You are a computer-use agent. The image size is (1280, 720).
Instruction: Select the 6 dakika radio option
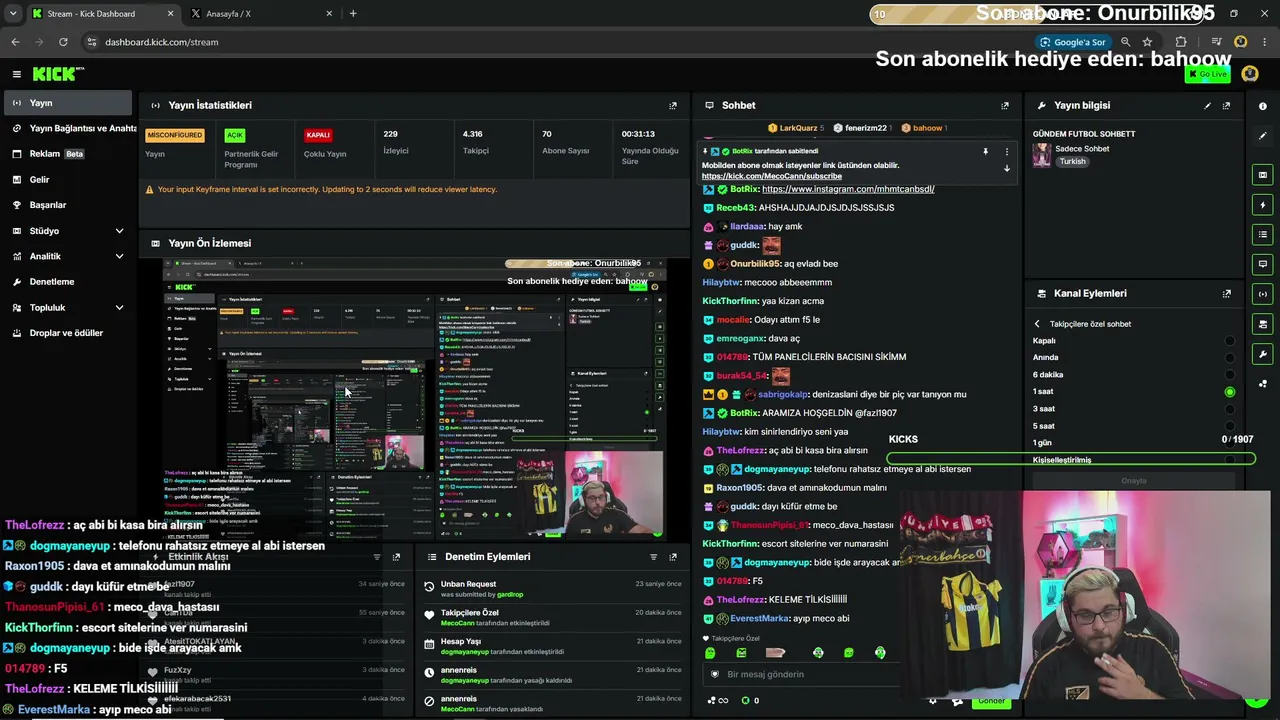1230,375
